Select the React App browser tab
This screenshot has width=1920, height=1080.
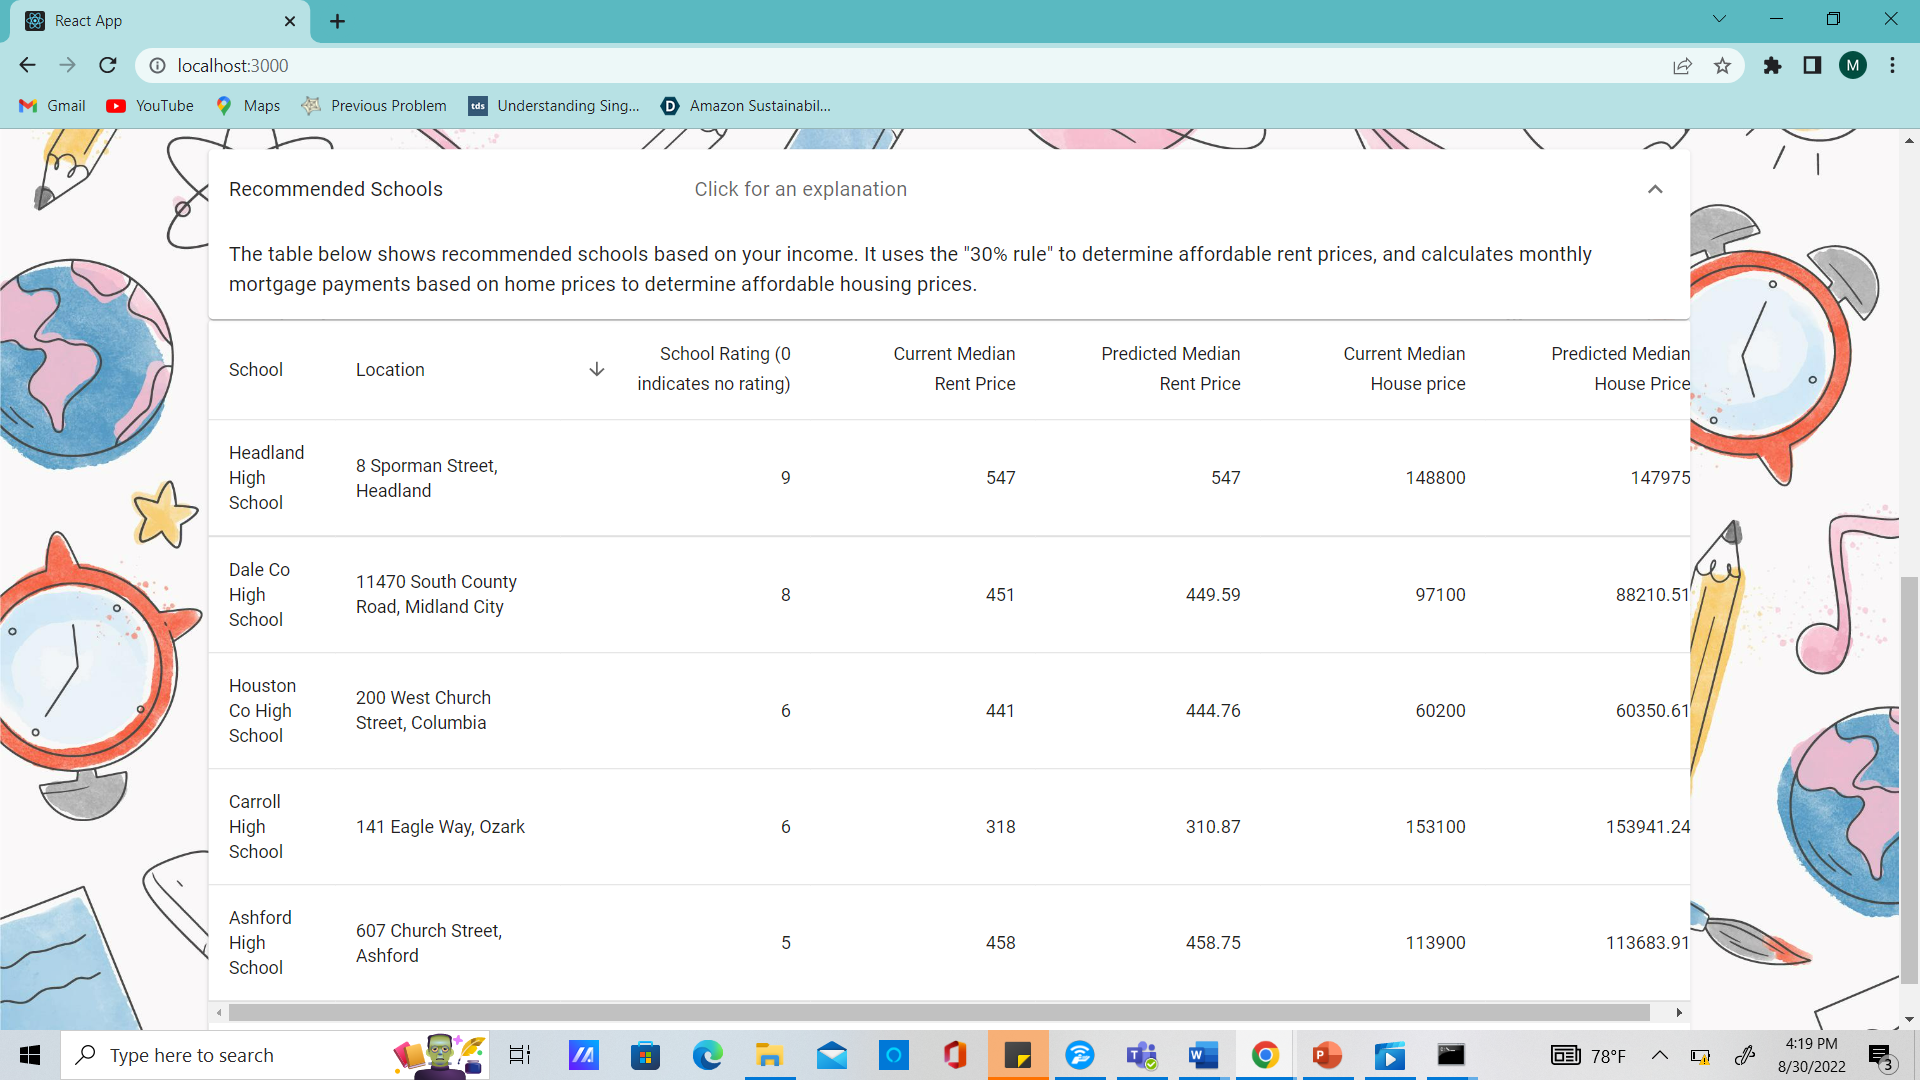click(150, 21)
